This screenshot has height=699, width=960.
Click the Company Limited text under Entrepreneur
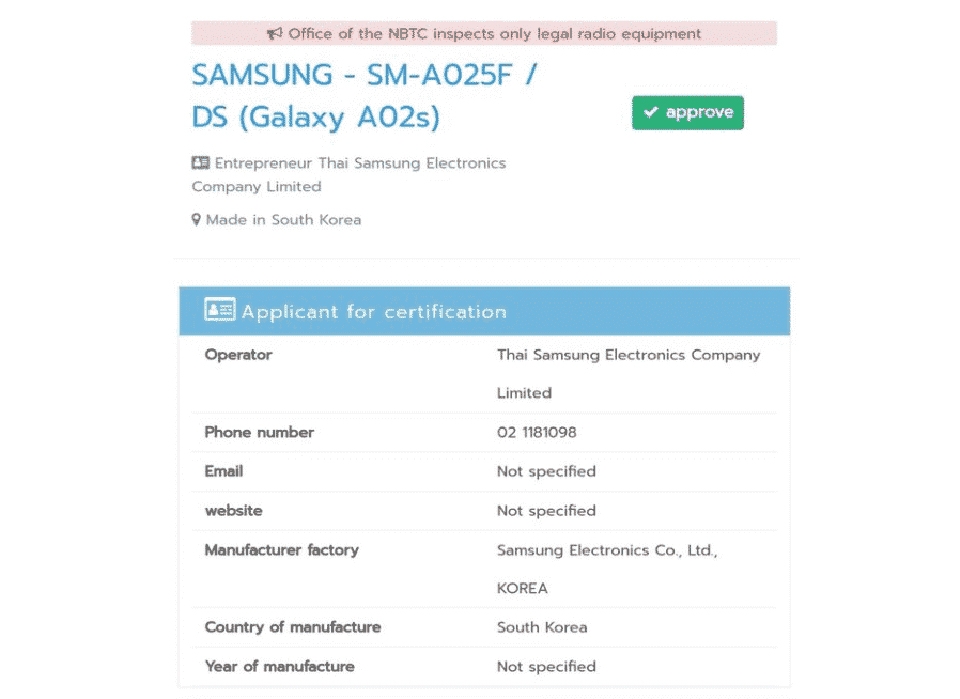(x=257, y=187)
